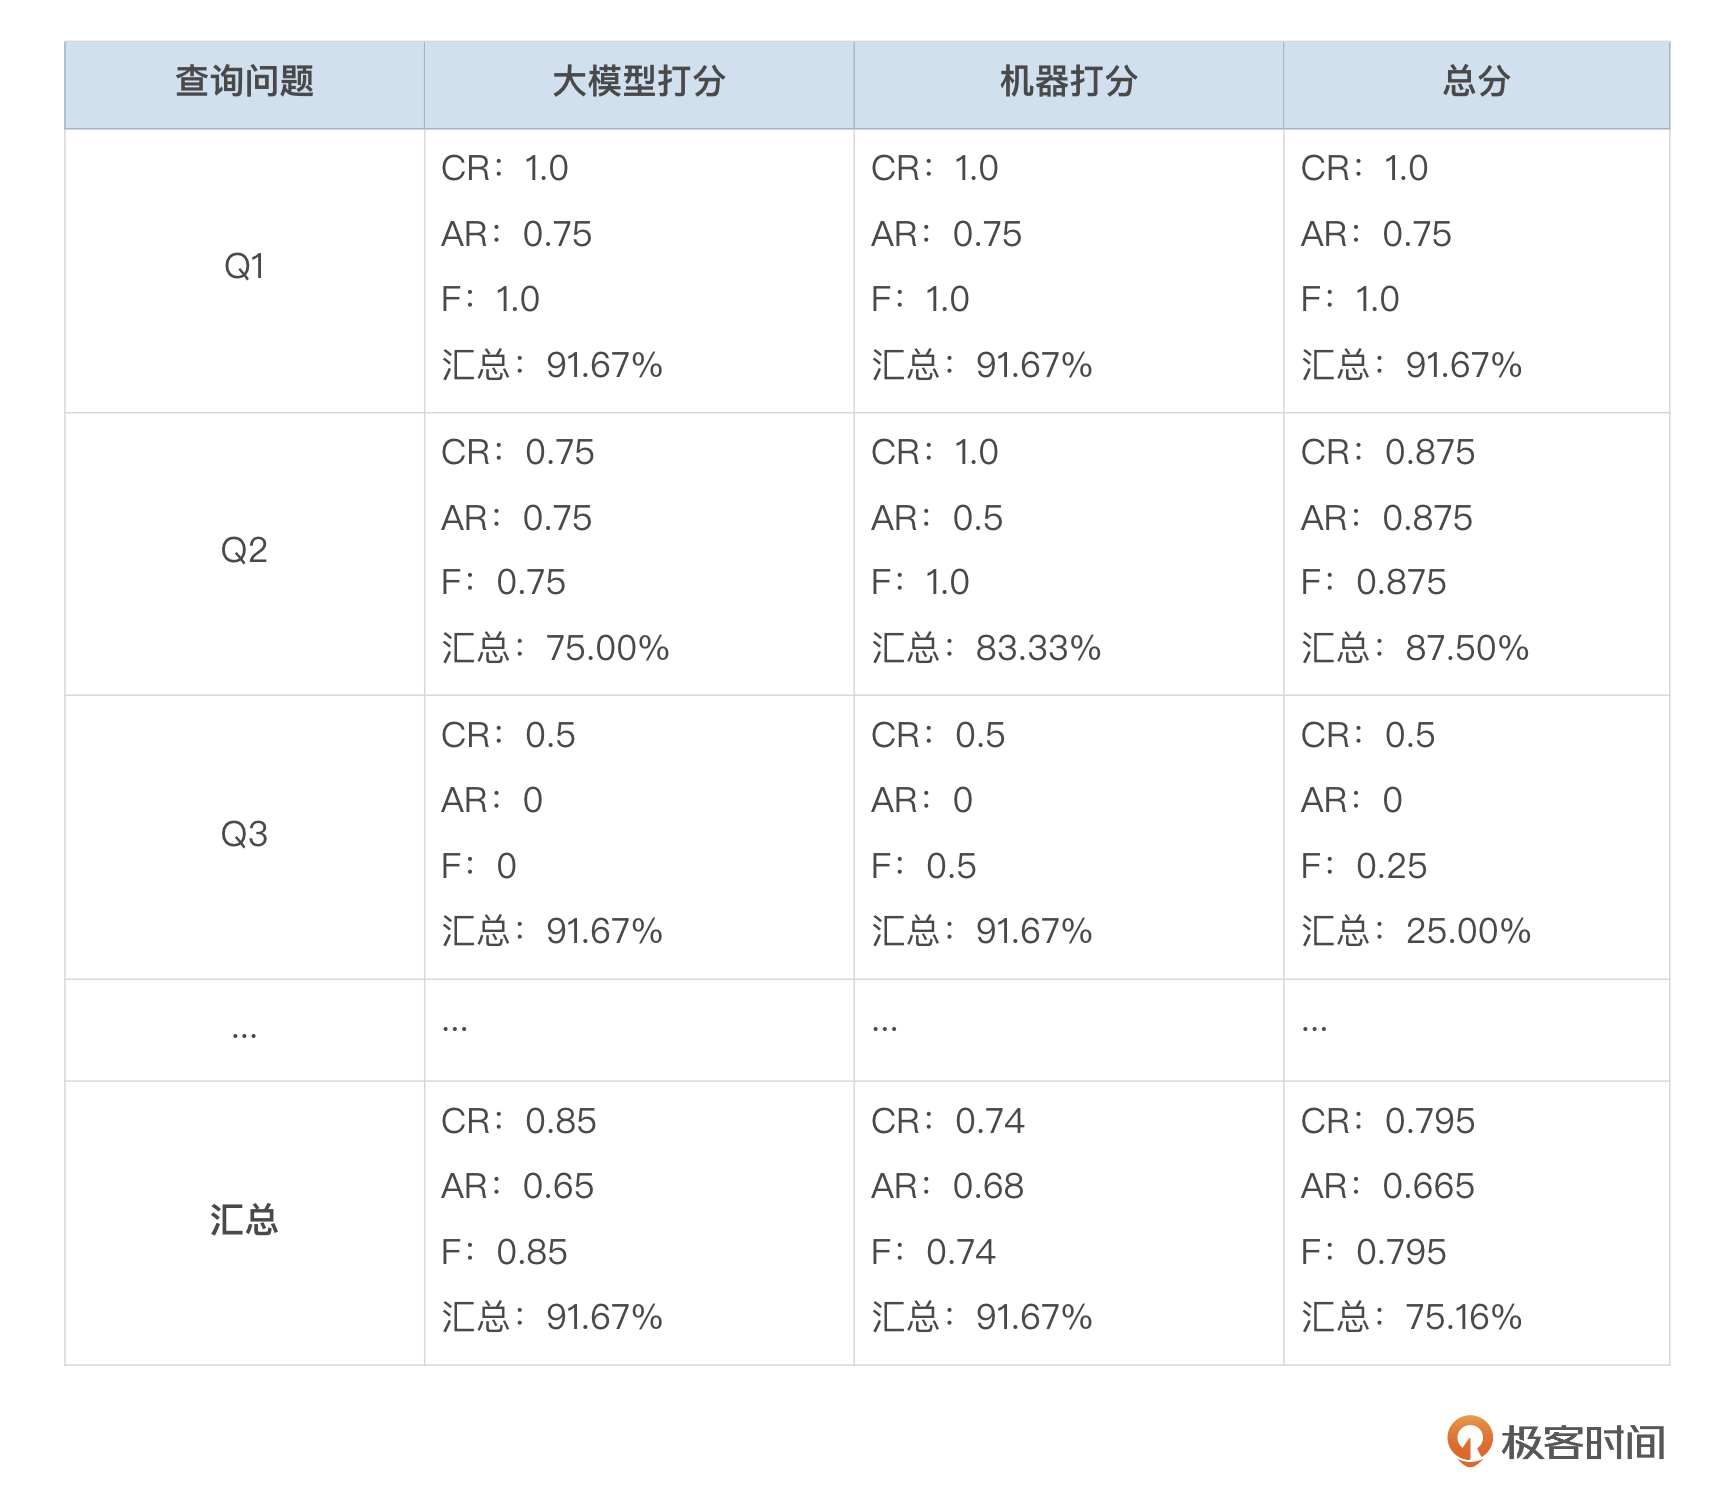
Task: Select the AR: 0.68 value
Action: [947, 1186]
